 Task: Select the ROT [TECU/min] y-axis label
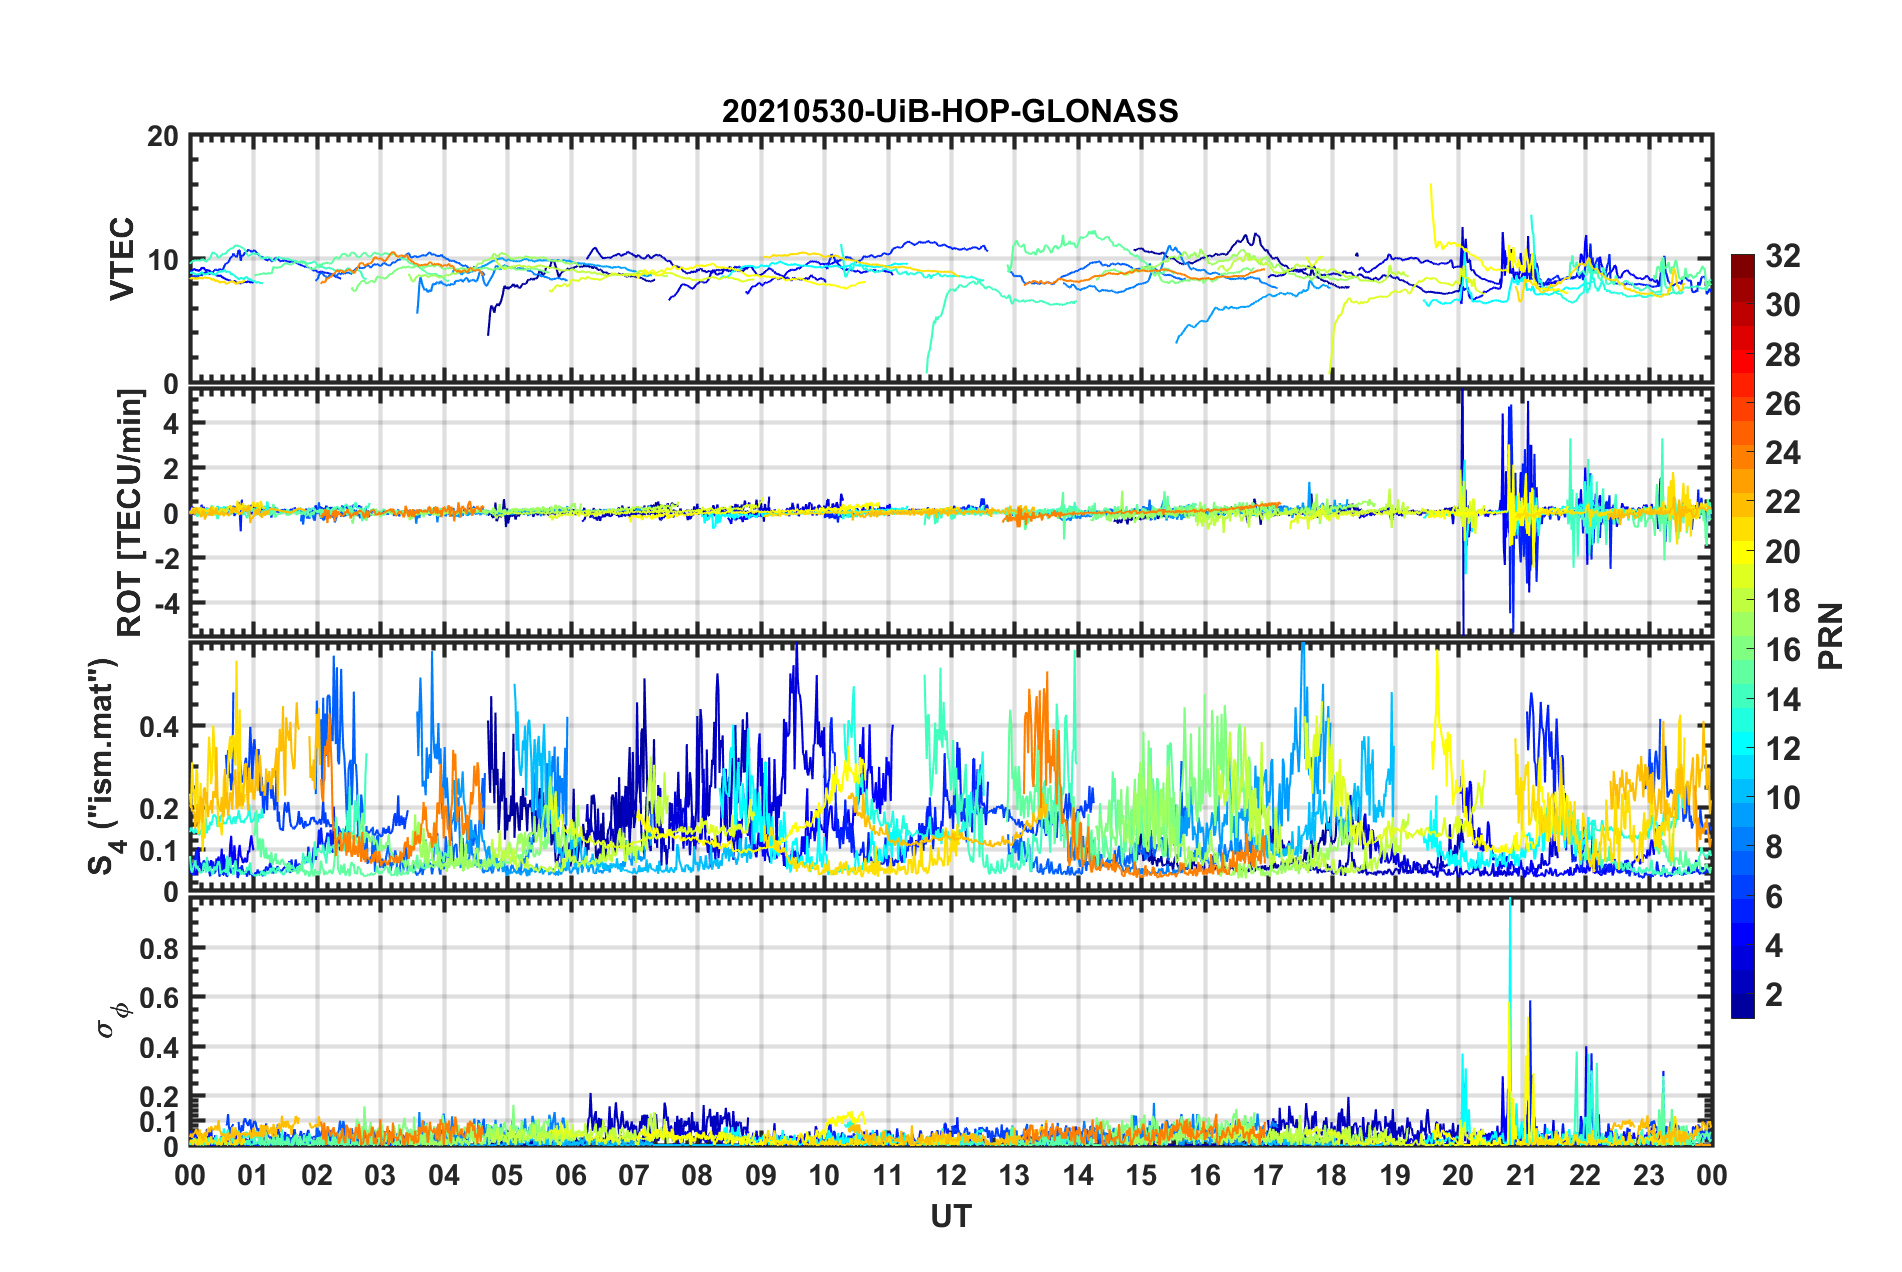coord(130,512)
